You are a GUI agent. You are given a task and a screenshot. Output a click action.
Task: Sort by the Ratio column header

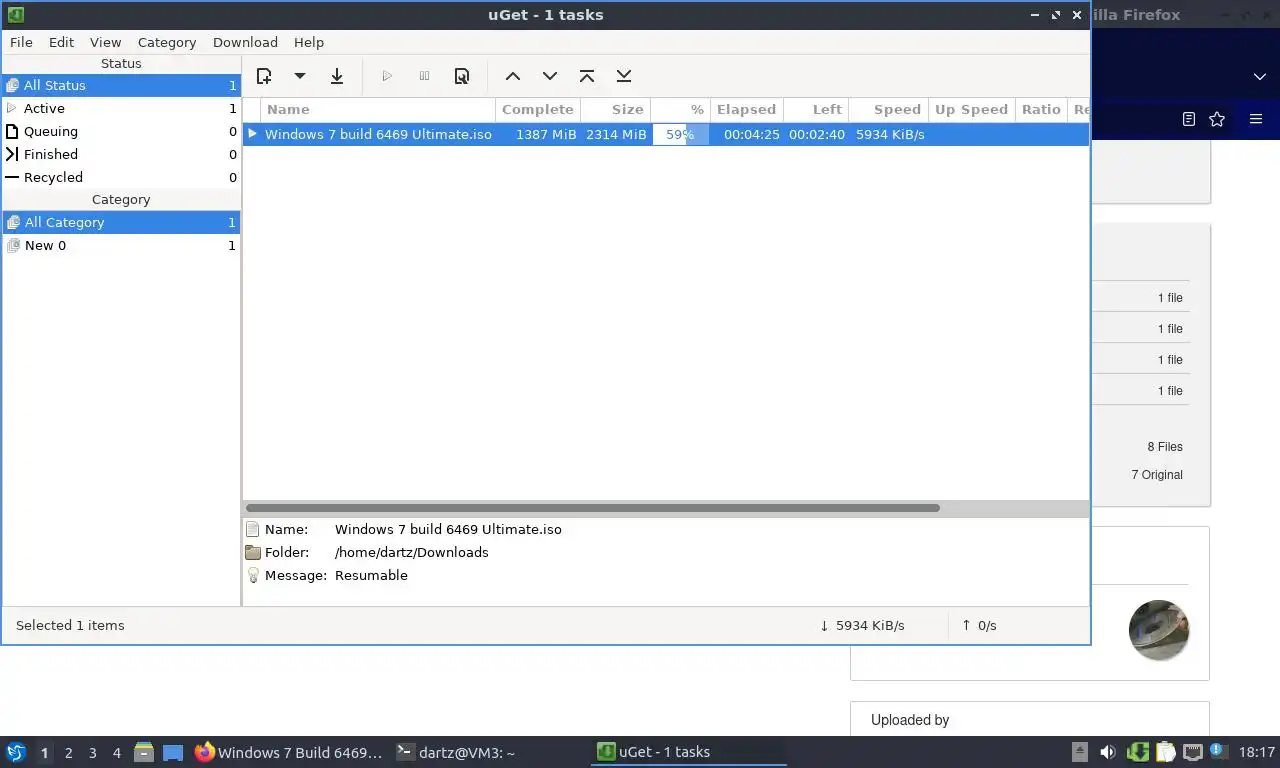click(x=1041, y=109)
